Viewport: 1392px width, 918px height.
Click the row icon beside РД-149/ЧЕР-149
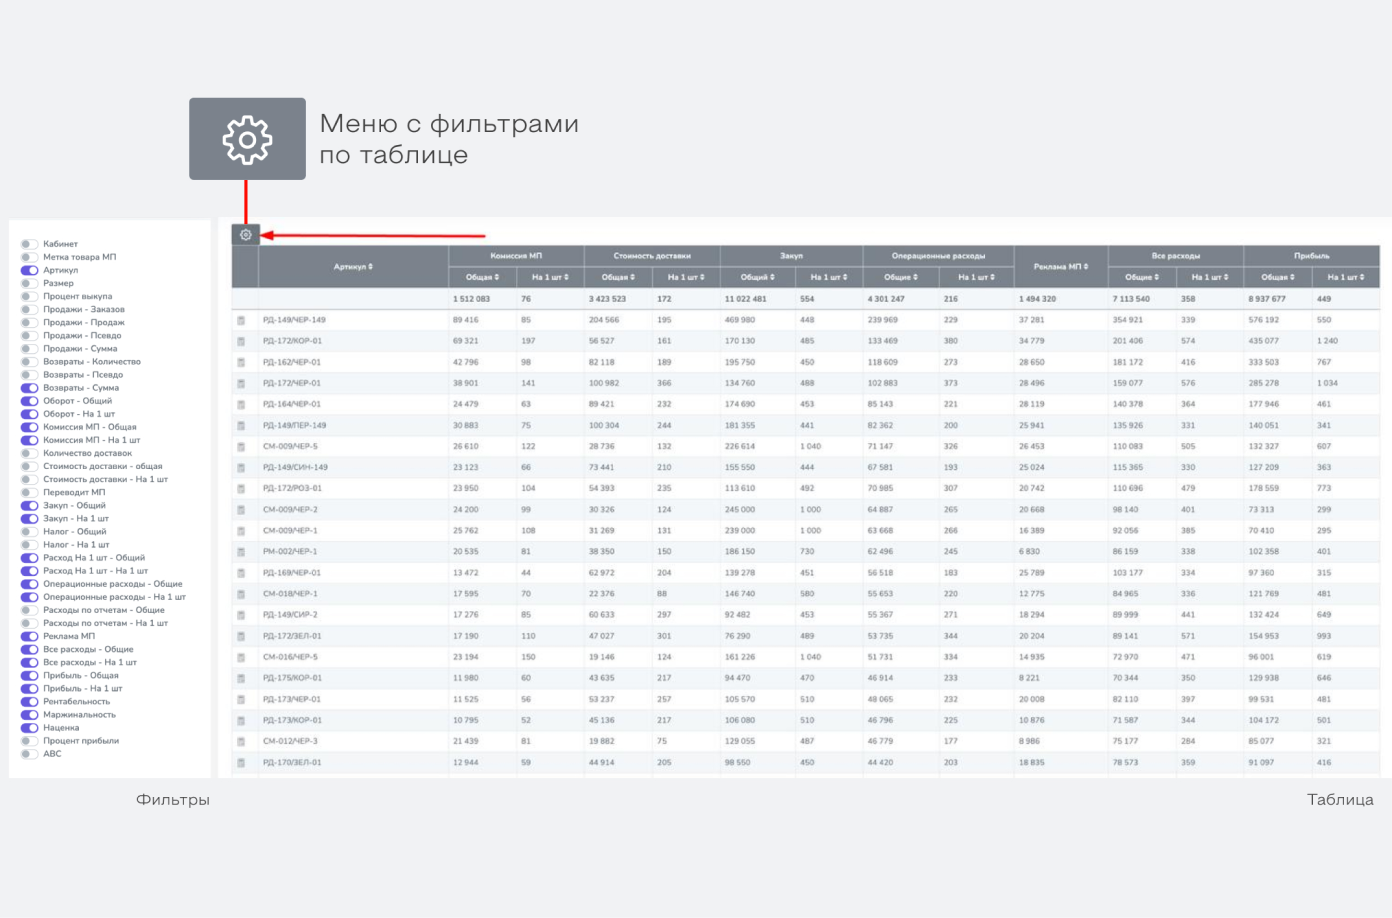tap(241, 321)
